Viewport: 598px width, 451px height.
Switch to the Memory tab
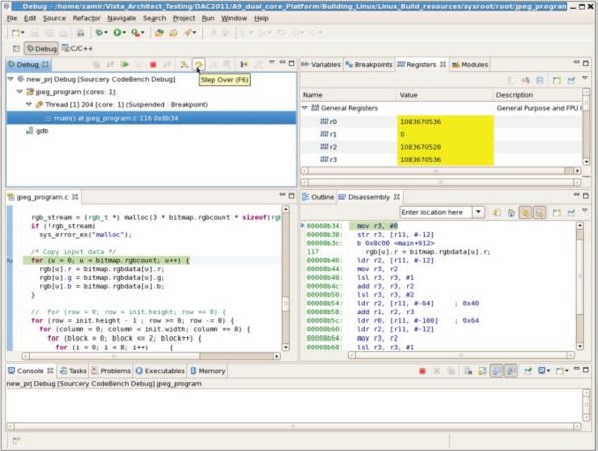click(208, 371)
